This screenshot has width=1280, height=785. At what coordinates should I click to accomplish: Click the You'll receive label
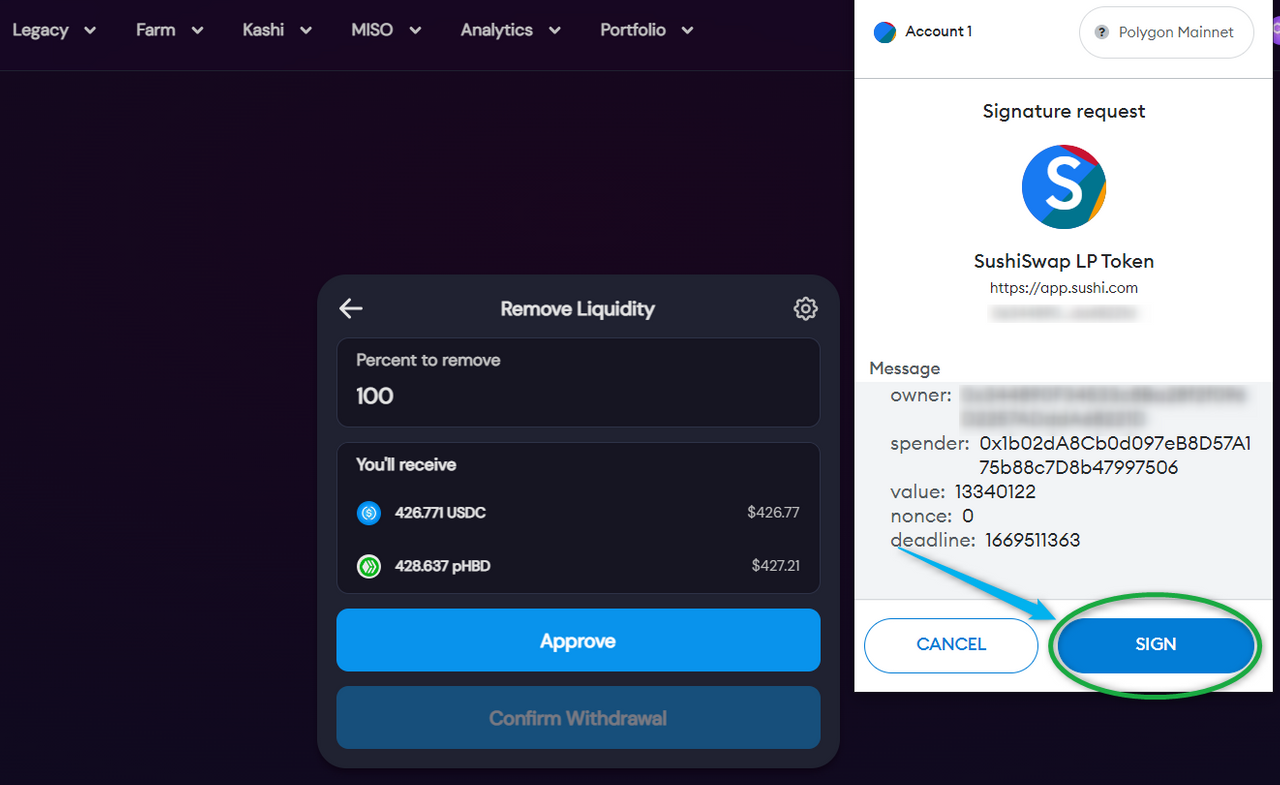click(406, 465)
